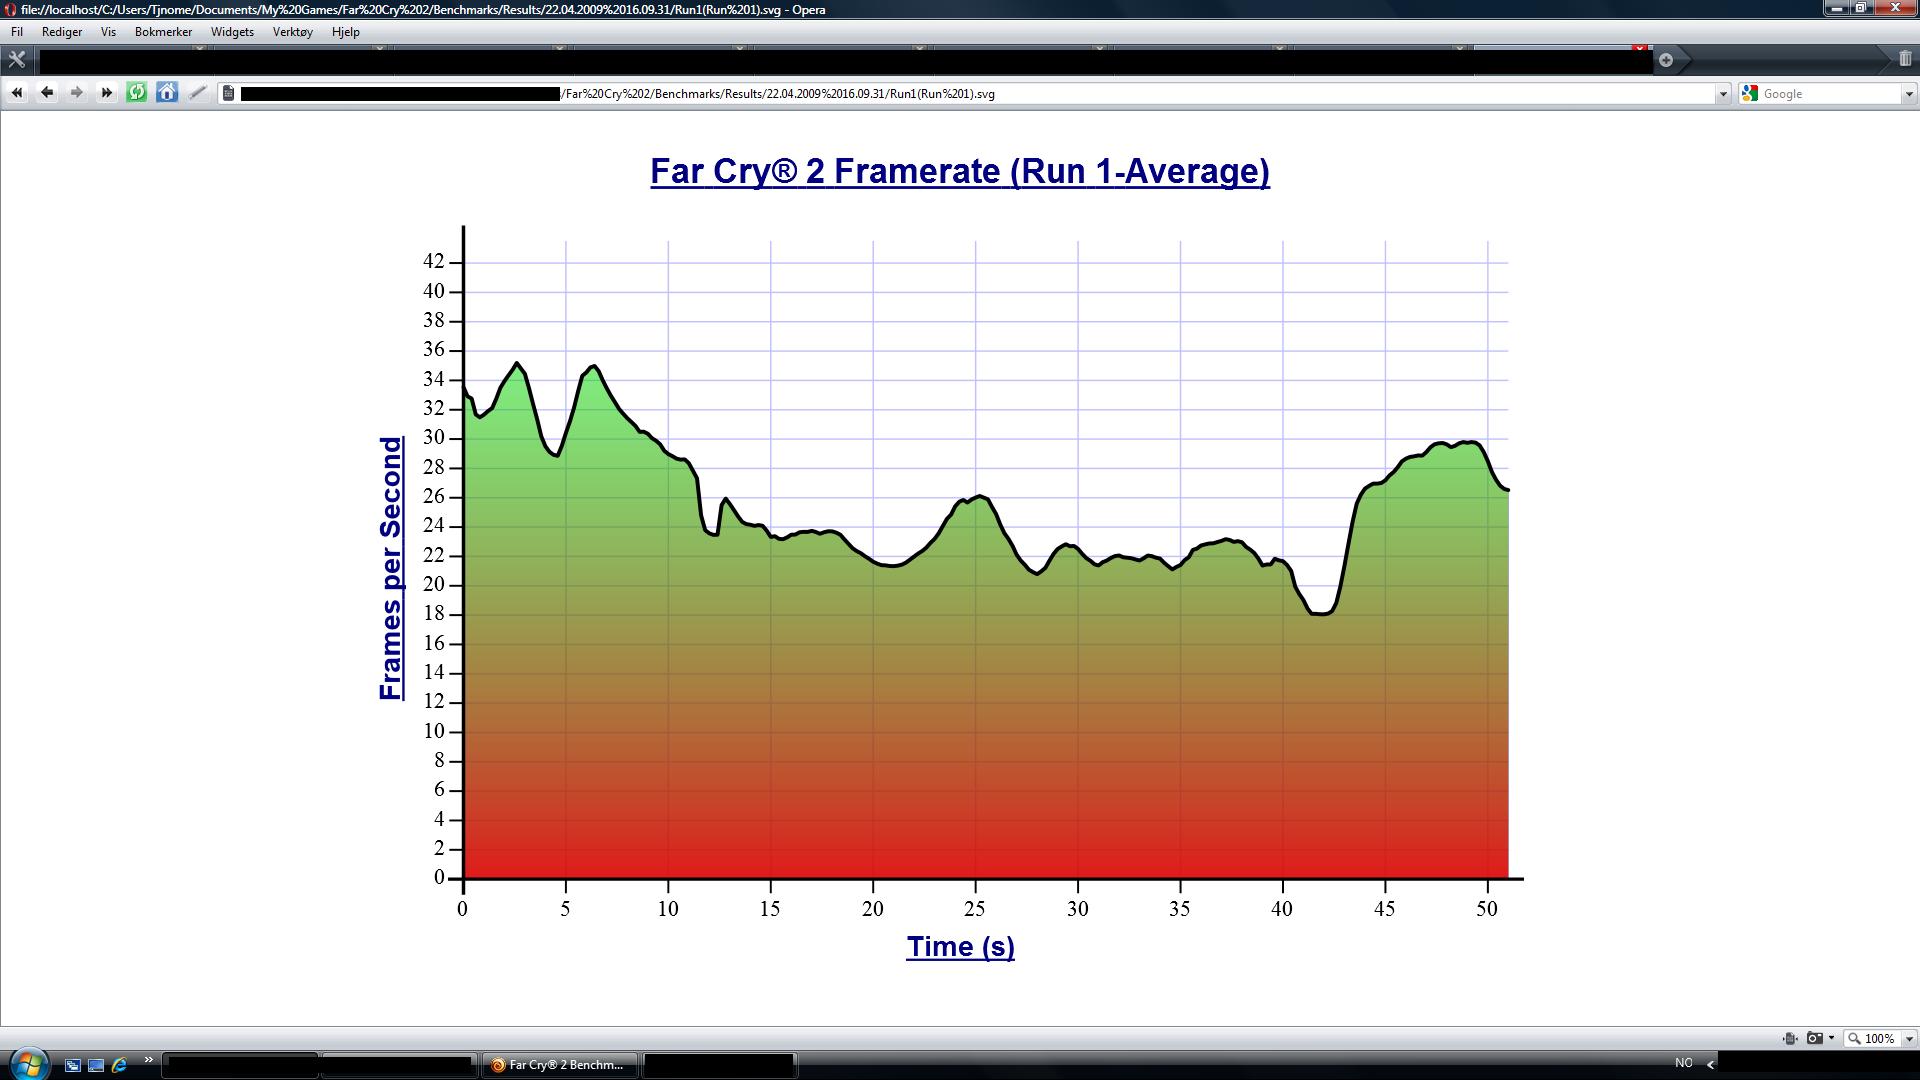Open the home page via house icon
Image resolution: width=1920 pixels, height=1080 pixels.
167,93
